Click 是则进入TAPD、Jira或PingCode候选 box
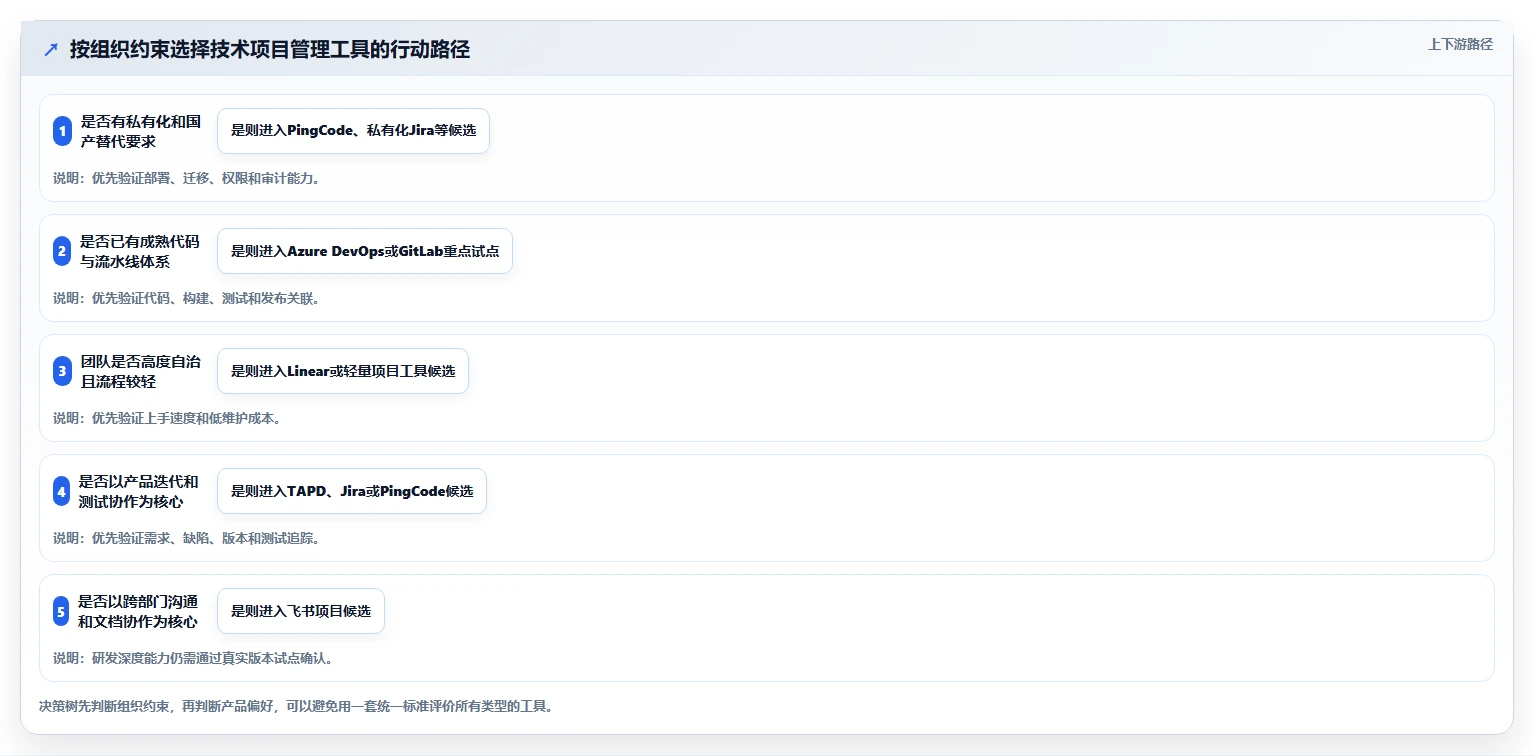The image size is (1534, 756). (352, 491)
